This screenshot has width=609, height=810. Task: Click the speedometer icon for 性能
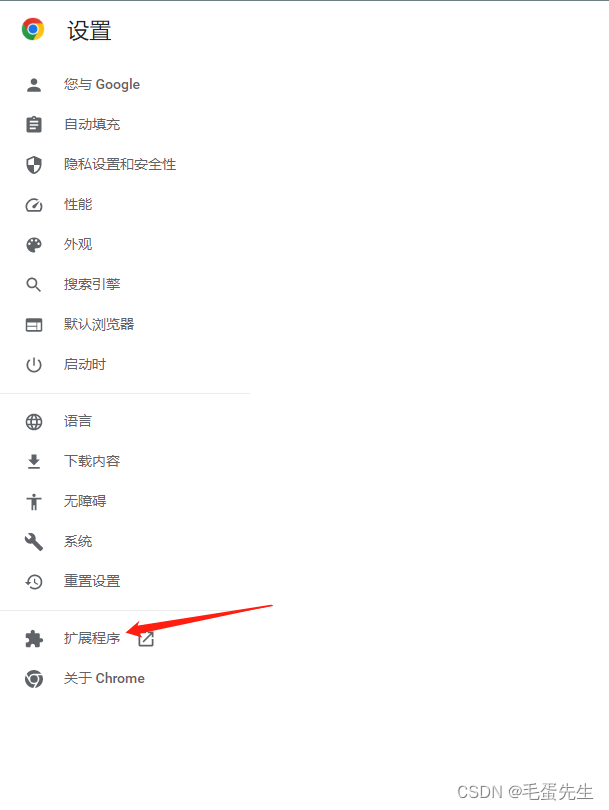(34, 205)
